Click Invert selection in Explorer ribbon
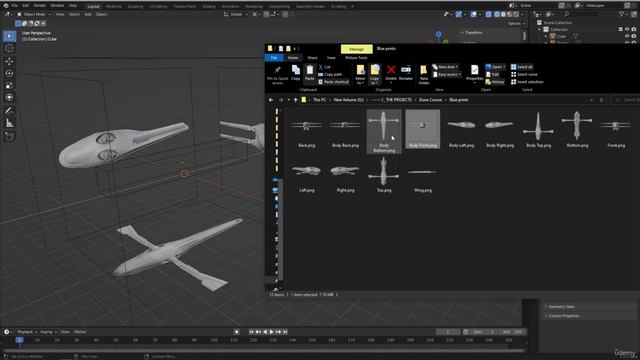This screenshot has height=360, width=640. (527, 82)
